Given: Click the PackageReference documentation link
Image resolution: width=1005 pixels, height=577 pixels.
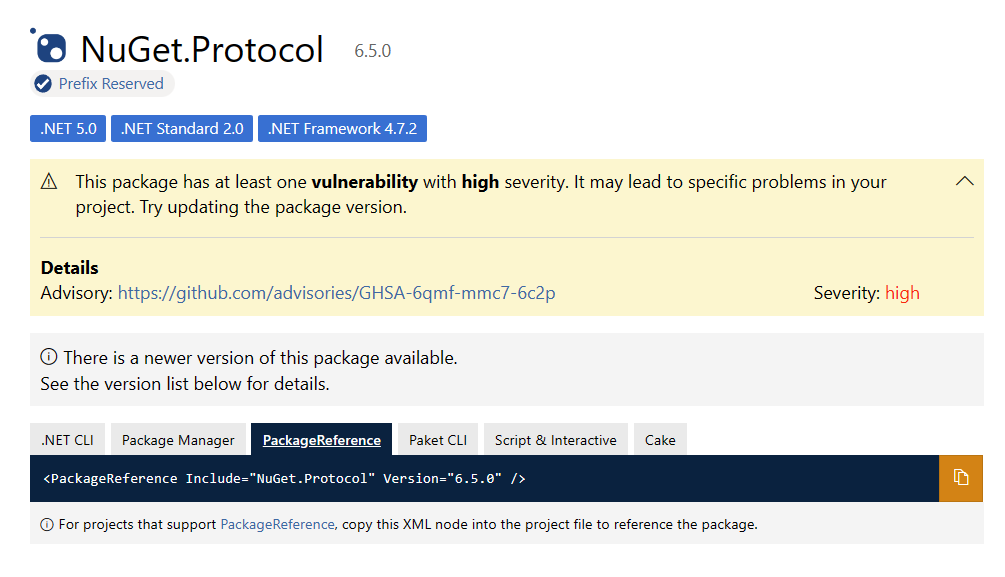Looking at the screenshot, I should (276, 524).
